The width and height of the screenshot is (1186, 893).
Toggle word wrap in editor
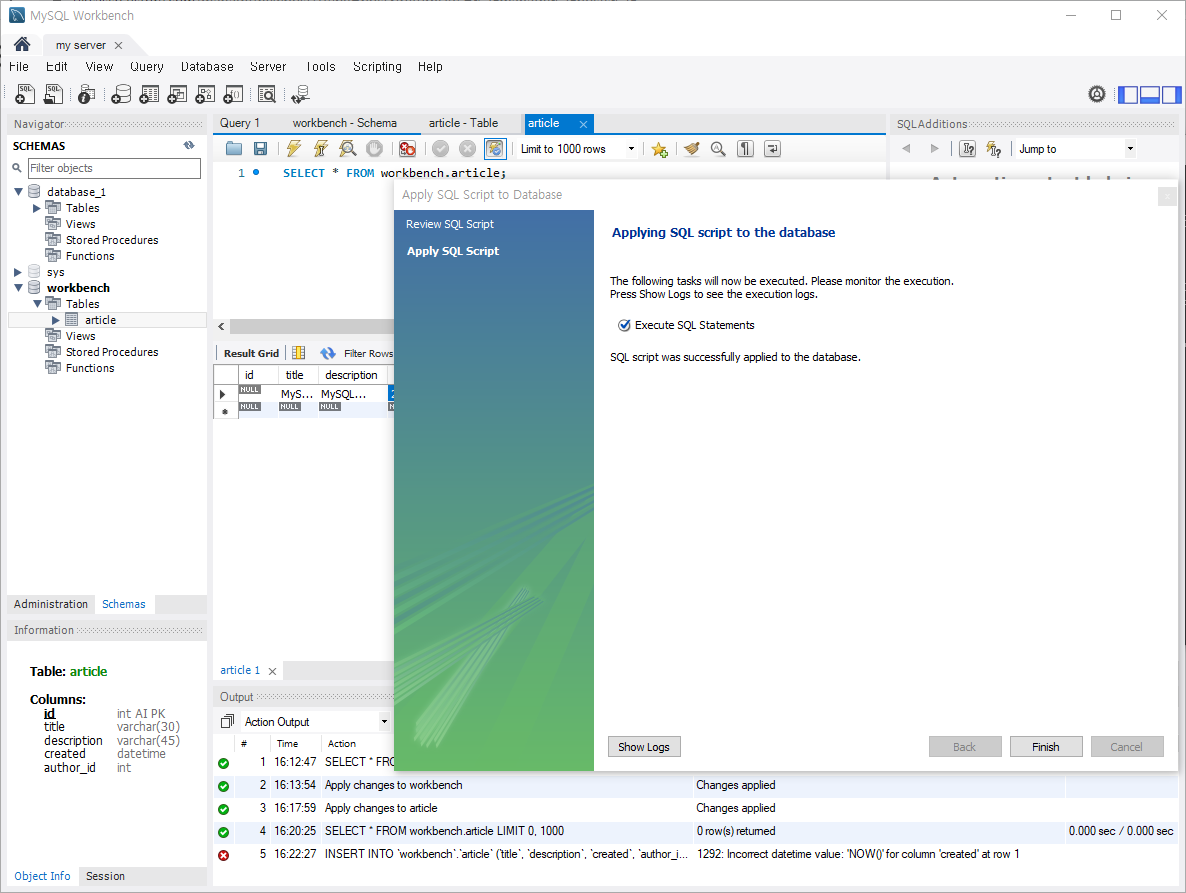point(772,149)
